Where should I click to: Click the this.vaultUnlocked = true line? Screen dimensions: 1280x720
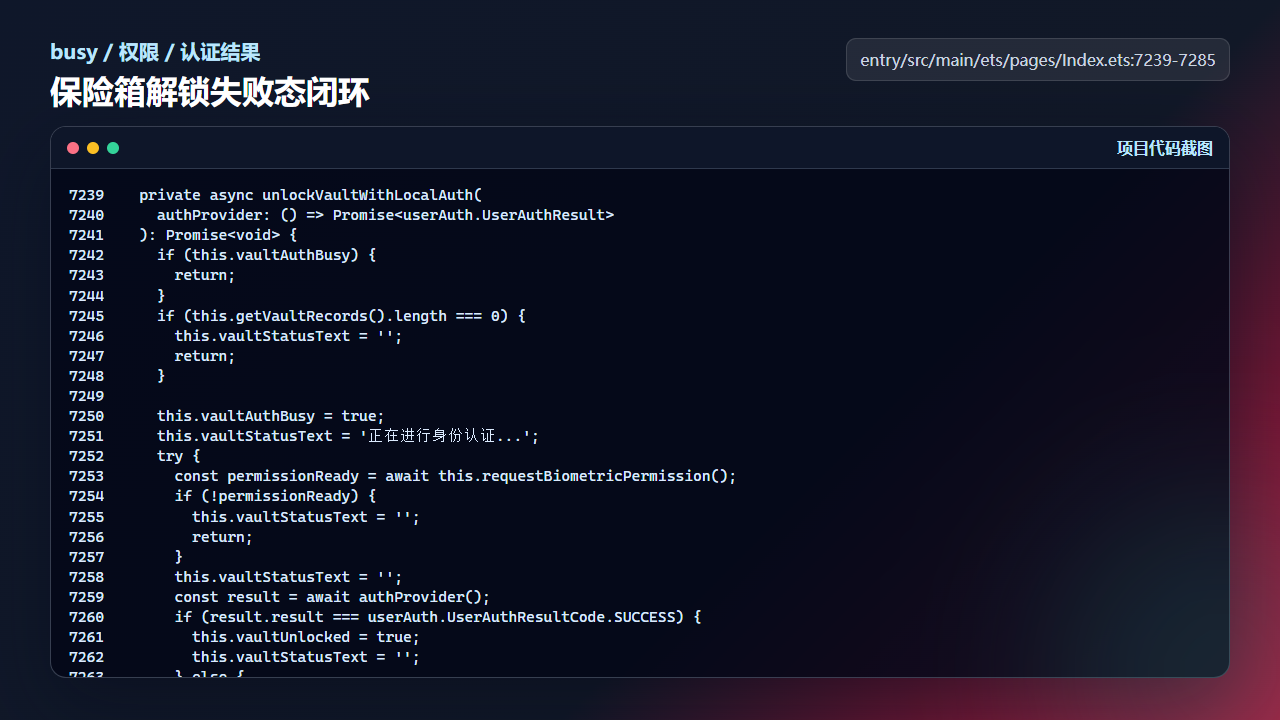(x=306, y=636)
